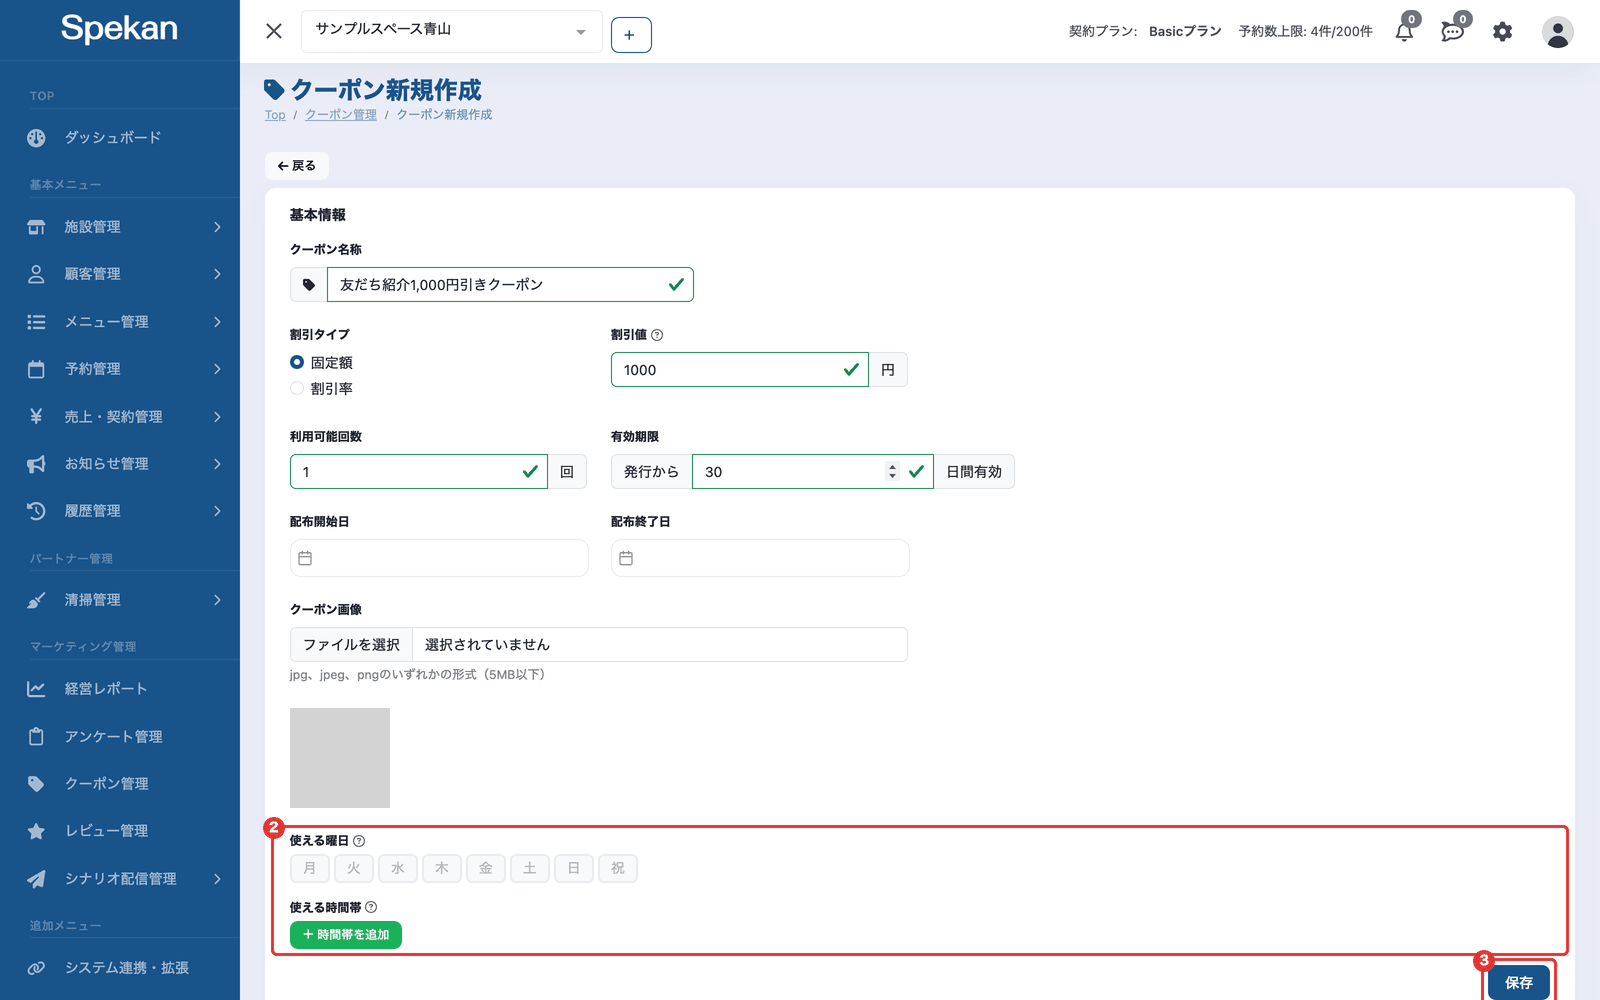Follow the Top breadcrumb link

[275, 115]
